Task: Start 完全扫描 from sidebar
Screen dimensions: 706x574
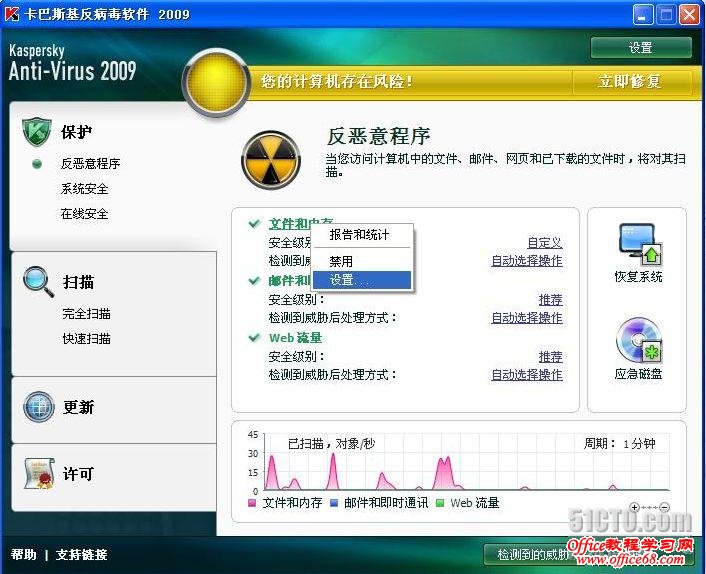Action: (x=86, y=313)
